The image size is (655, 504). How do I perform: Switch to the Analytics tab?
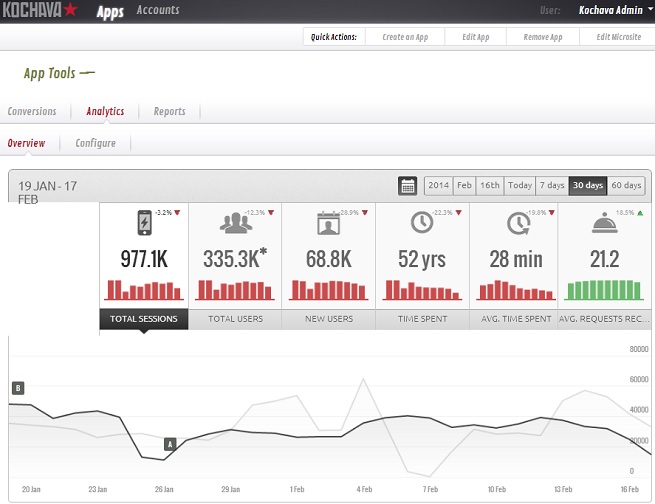pos(105,111)
